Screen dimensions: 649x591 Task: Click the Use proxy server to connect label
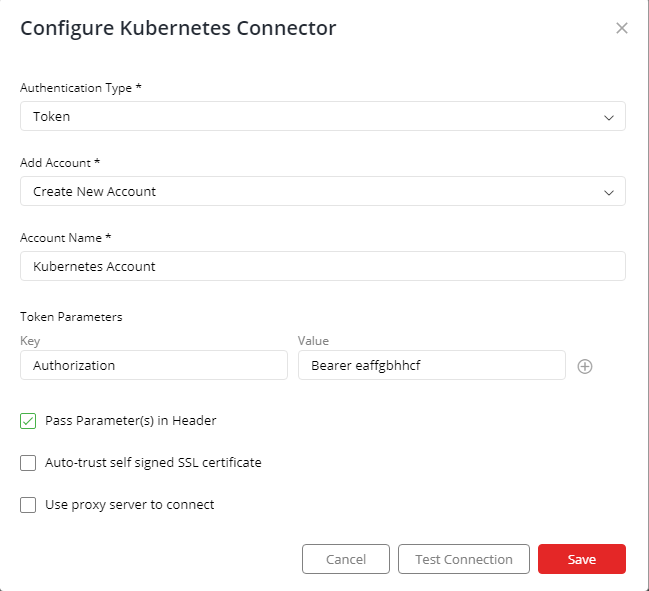point(130,505)
